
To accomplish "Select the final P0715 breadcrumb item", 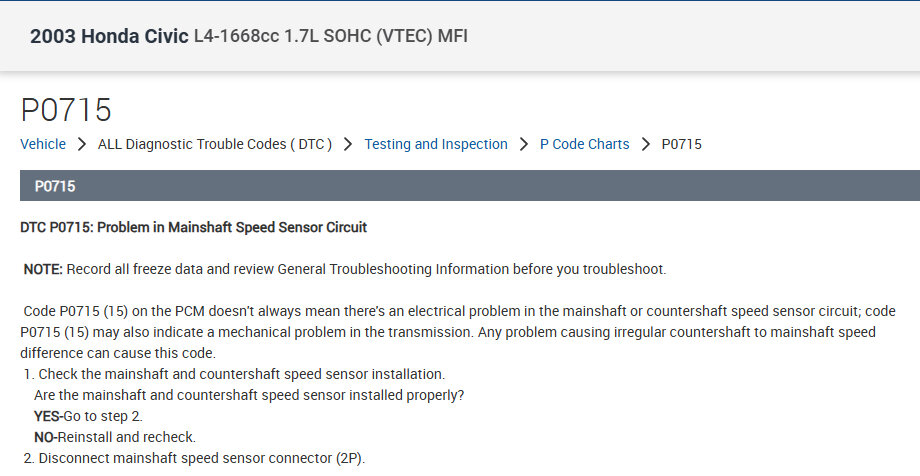I will point(681,144).
